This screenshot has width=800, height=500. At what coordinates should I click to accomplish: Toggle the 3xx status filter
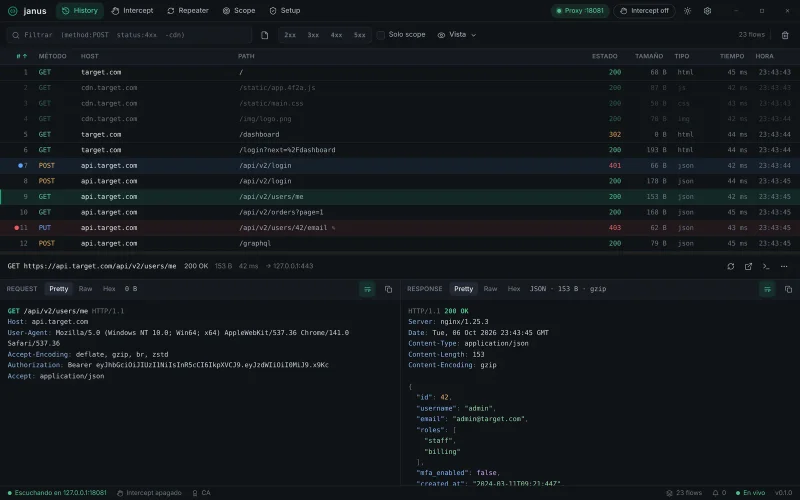(x=313, y=35)
